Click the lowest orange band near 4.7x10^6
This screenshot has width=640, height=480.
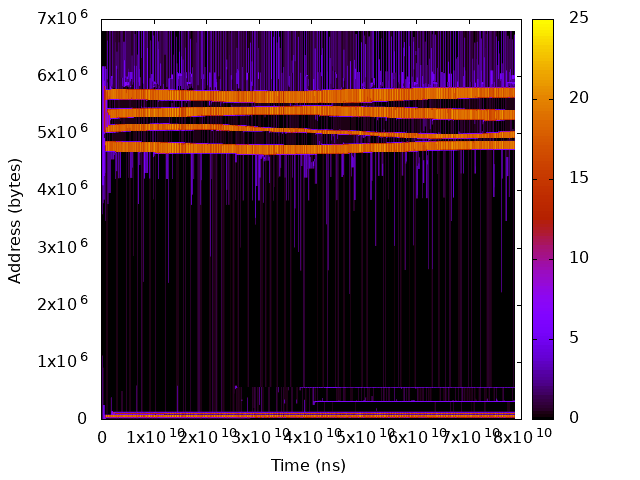[x=308, y=149]
